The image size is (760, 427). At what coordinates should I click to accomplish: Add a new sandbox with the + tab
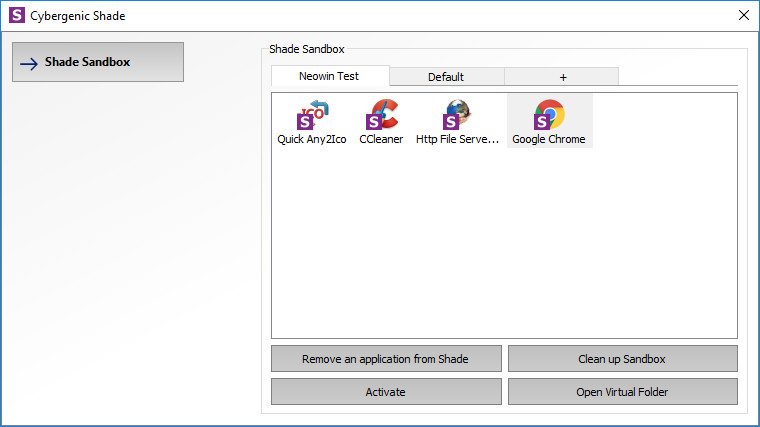(x=562, y=77)
